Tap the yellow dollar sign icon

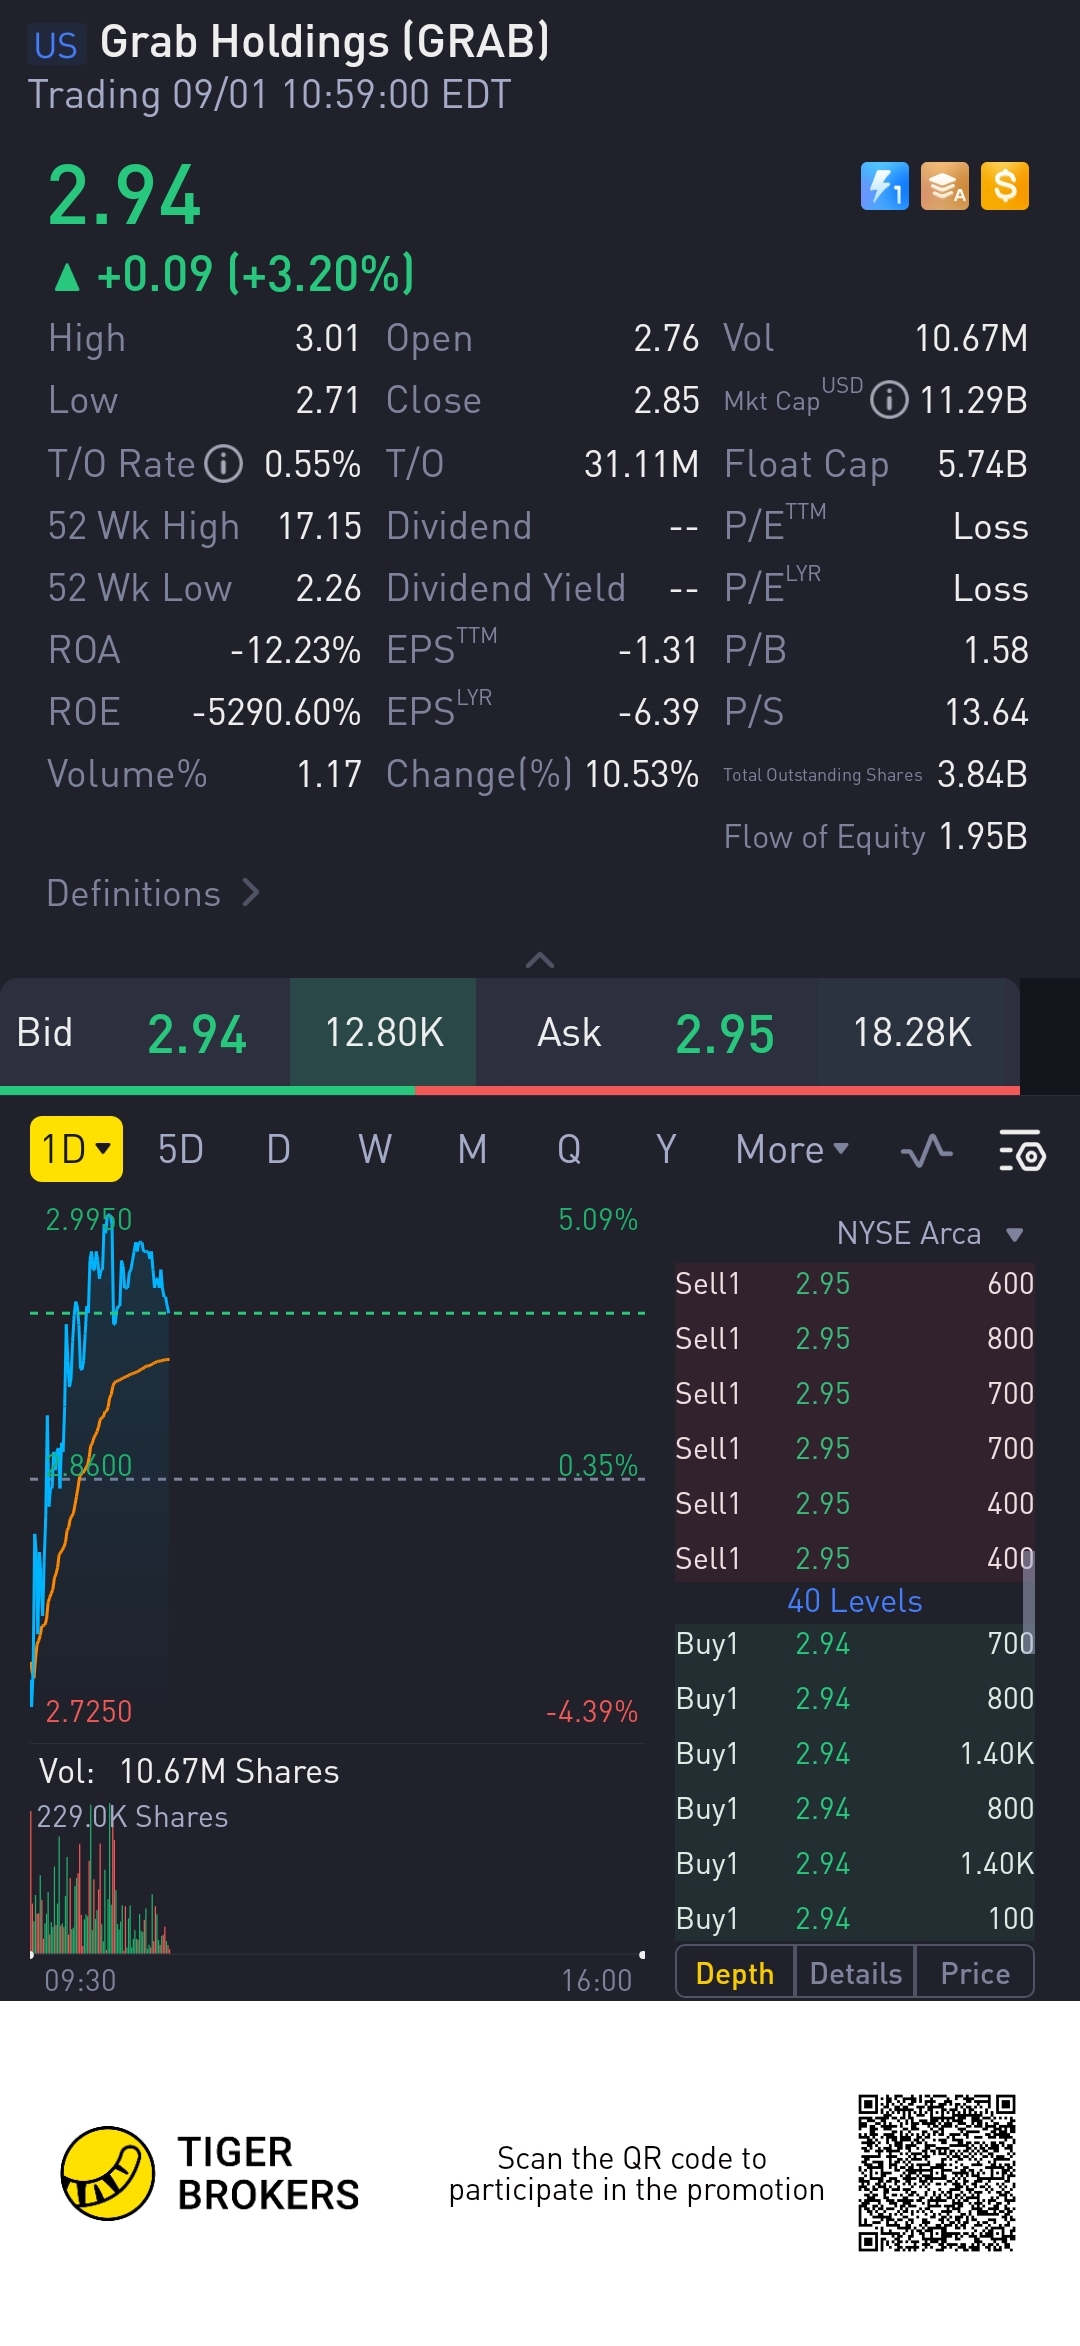tap(1005, 186)
